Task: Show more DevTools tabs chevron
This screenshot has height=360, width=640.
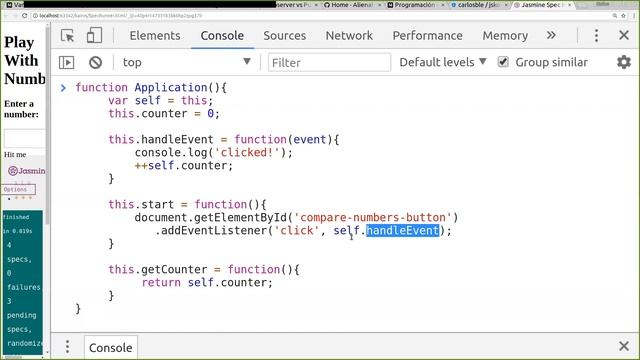Action: [x=551, y=35]
